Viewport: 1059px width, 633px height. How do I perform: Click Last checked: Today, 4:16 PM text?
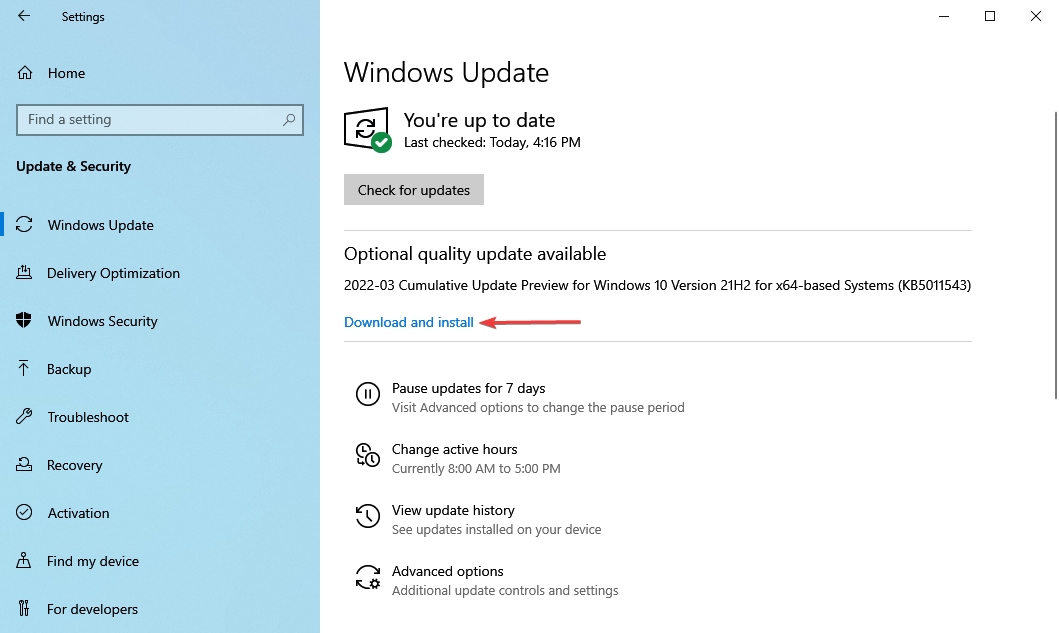[492, 142]
